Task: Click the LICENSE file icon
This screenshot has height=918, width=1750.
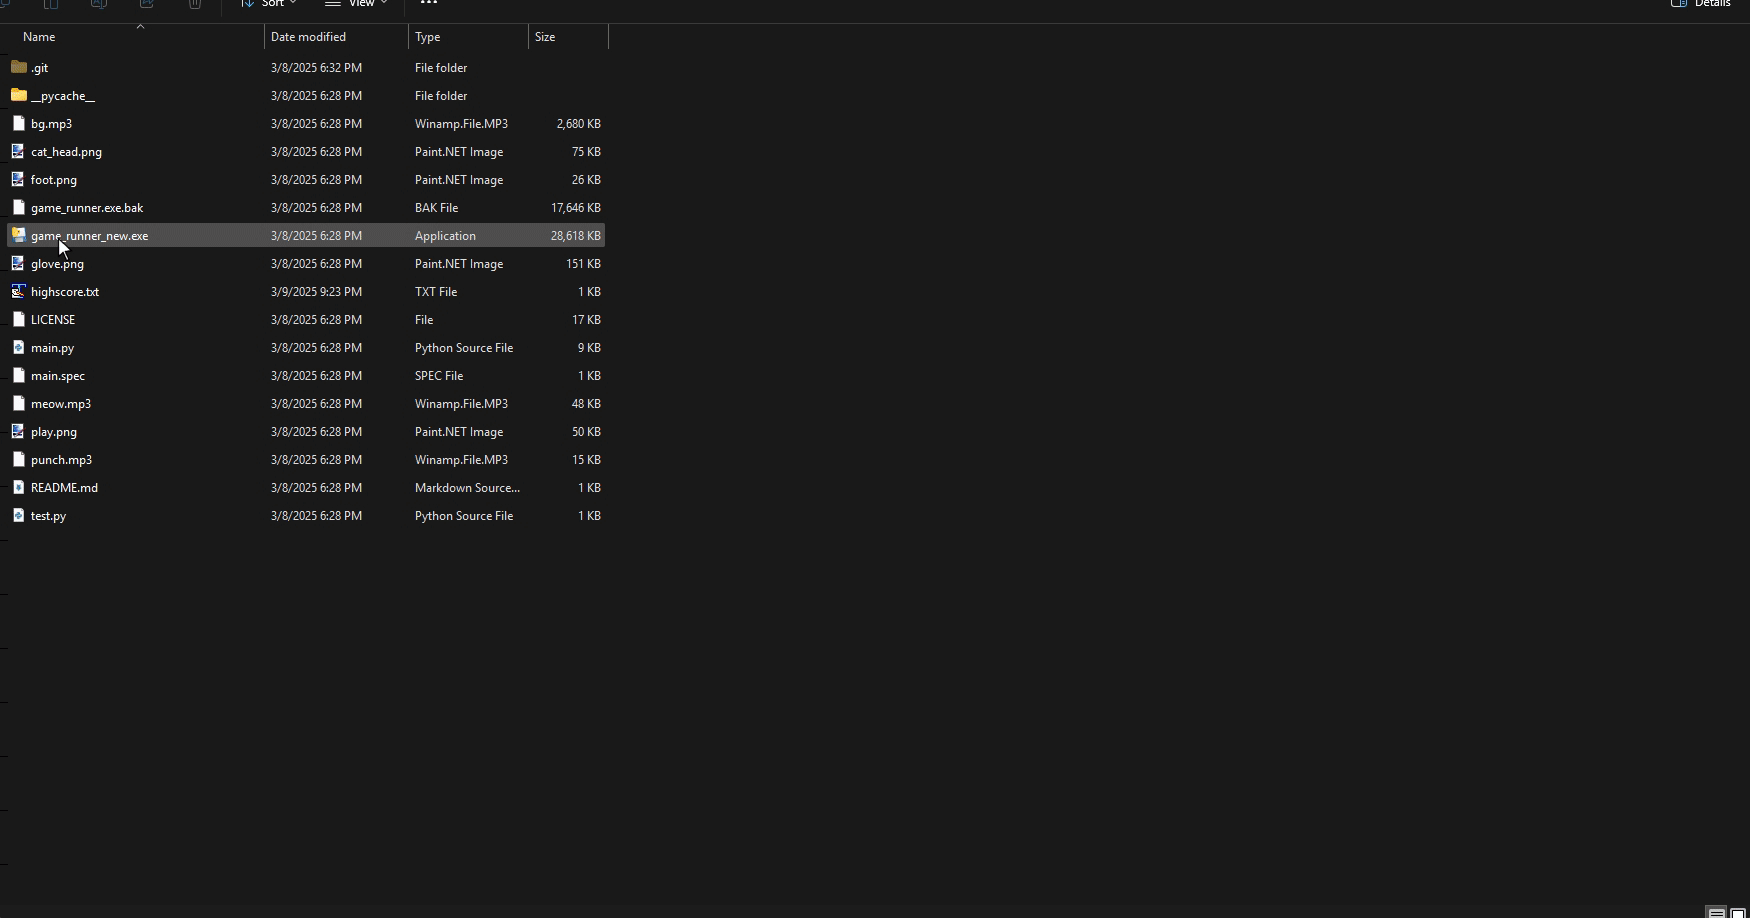Action: tap(19, 319)
